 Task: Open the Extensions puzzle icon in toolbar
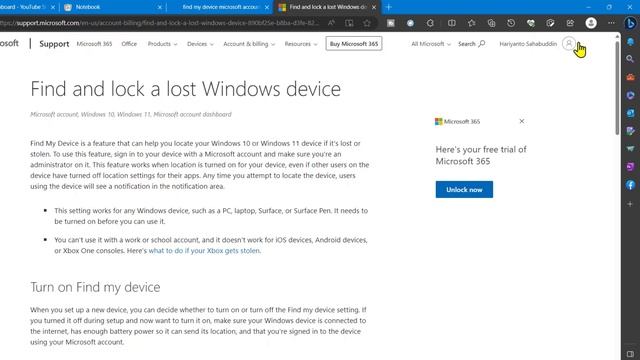pos(430,23)
